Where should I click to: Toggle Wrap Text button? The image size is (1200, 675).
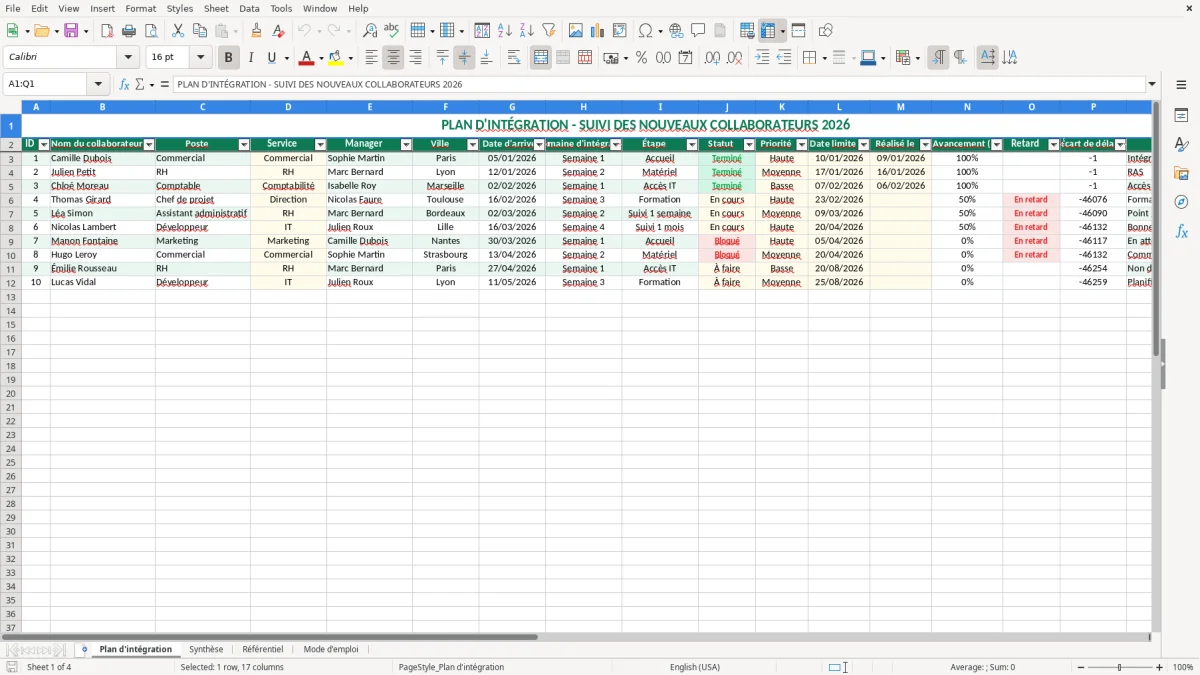(x=514, y=58)
